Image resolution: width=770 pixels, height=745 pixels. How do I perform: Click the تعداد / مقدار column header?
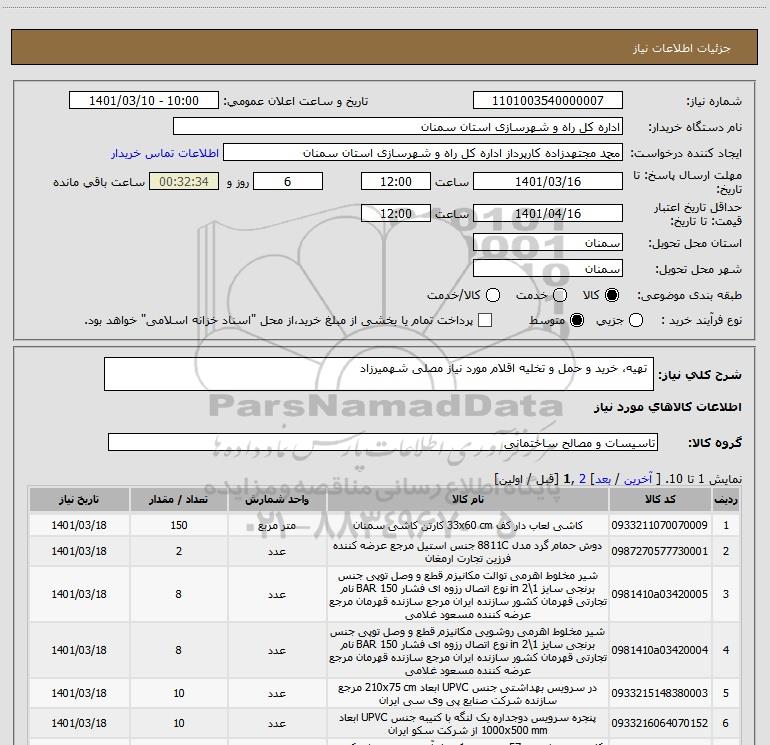179,499
